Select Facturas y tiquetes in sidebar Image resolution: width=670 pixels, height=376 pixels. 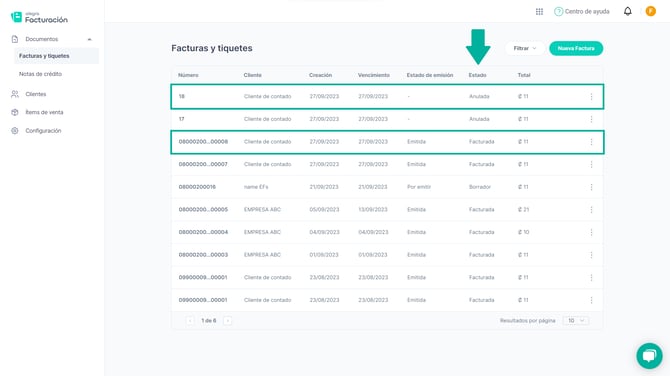coord(56,56)
